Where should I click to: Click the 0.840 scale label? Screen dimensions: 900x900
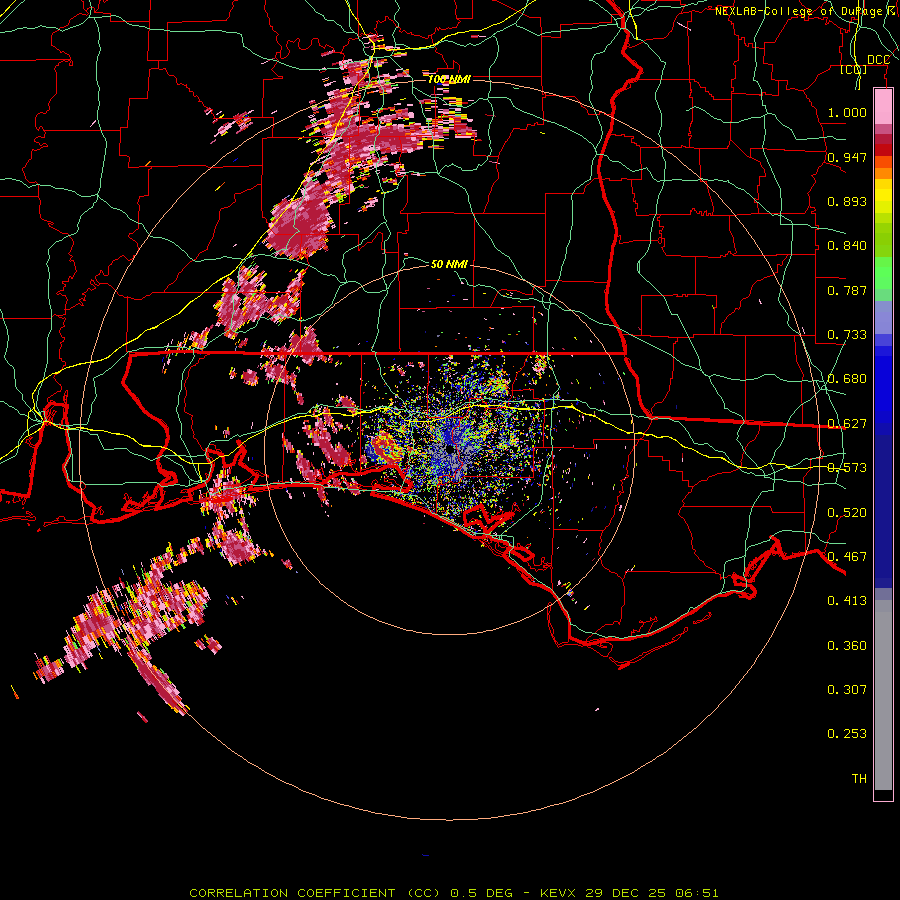(847, 246)
